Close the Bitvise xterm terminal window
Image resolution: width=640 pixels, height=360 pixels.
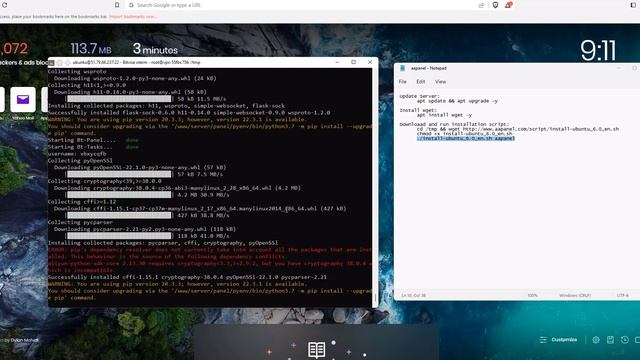(x=370, y=62)
